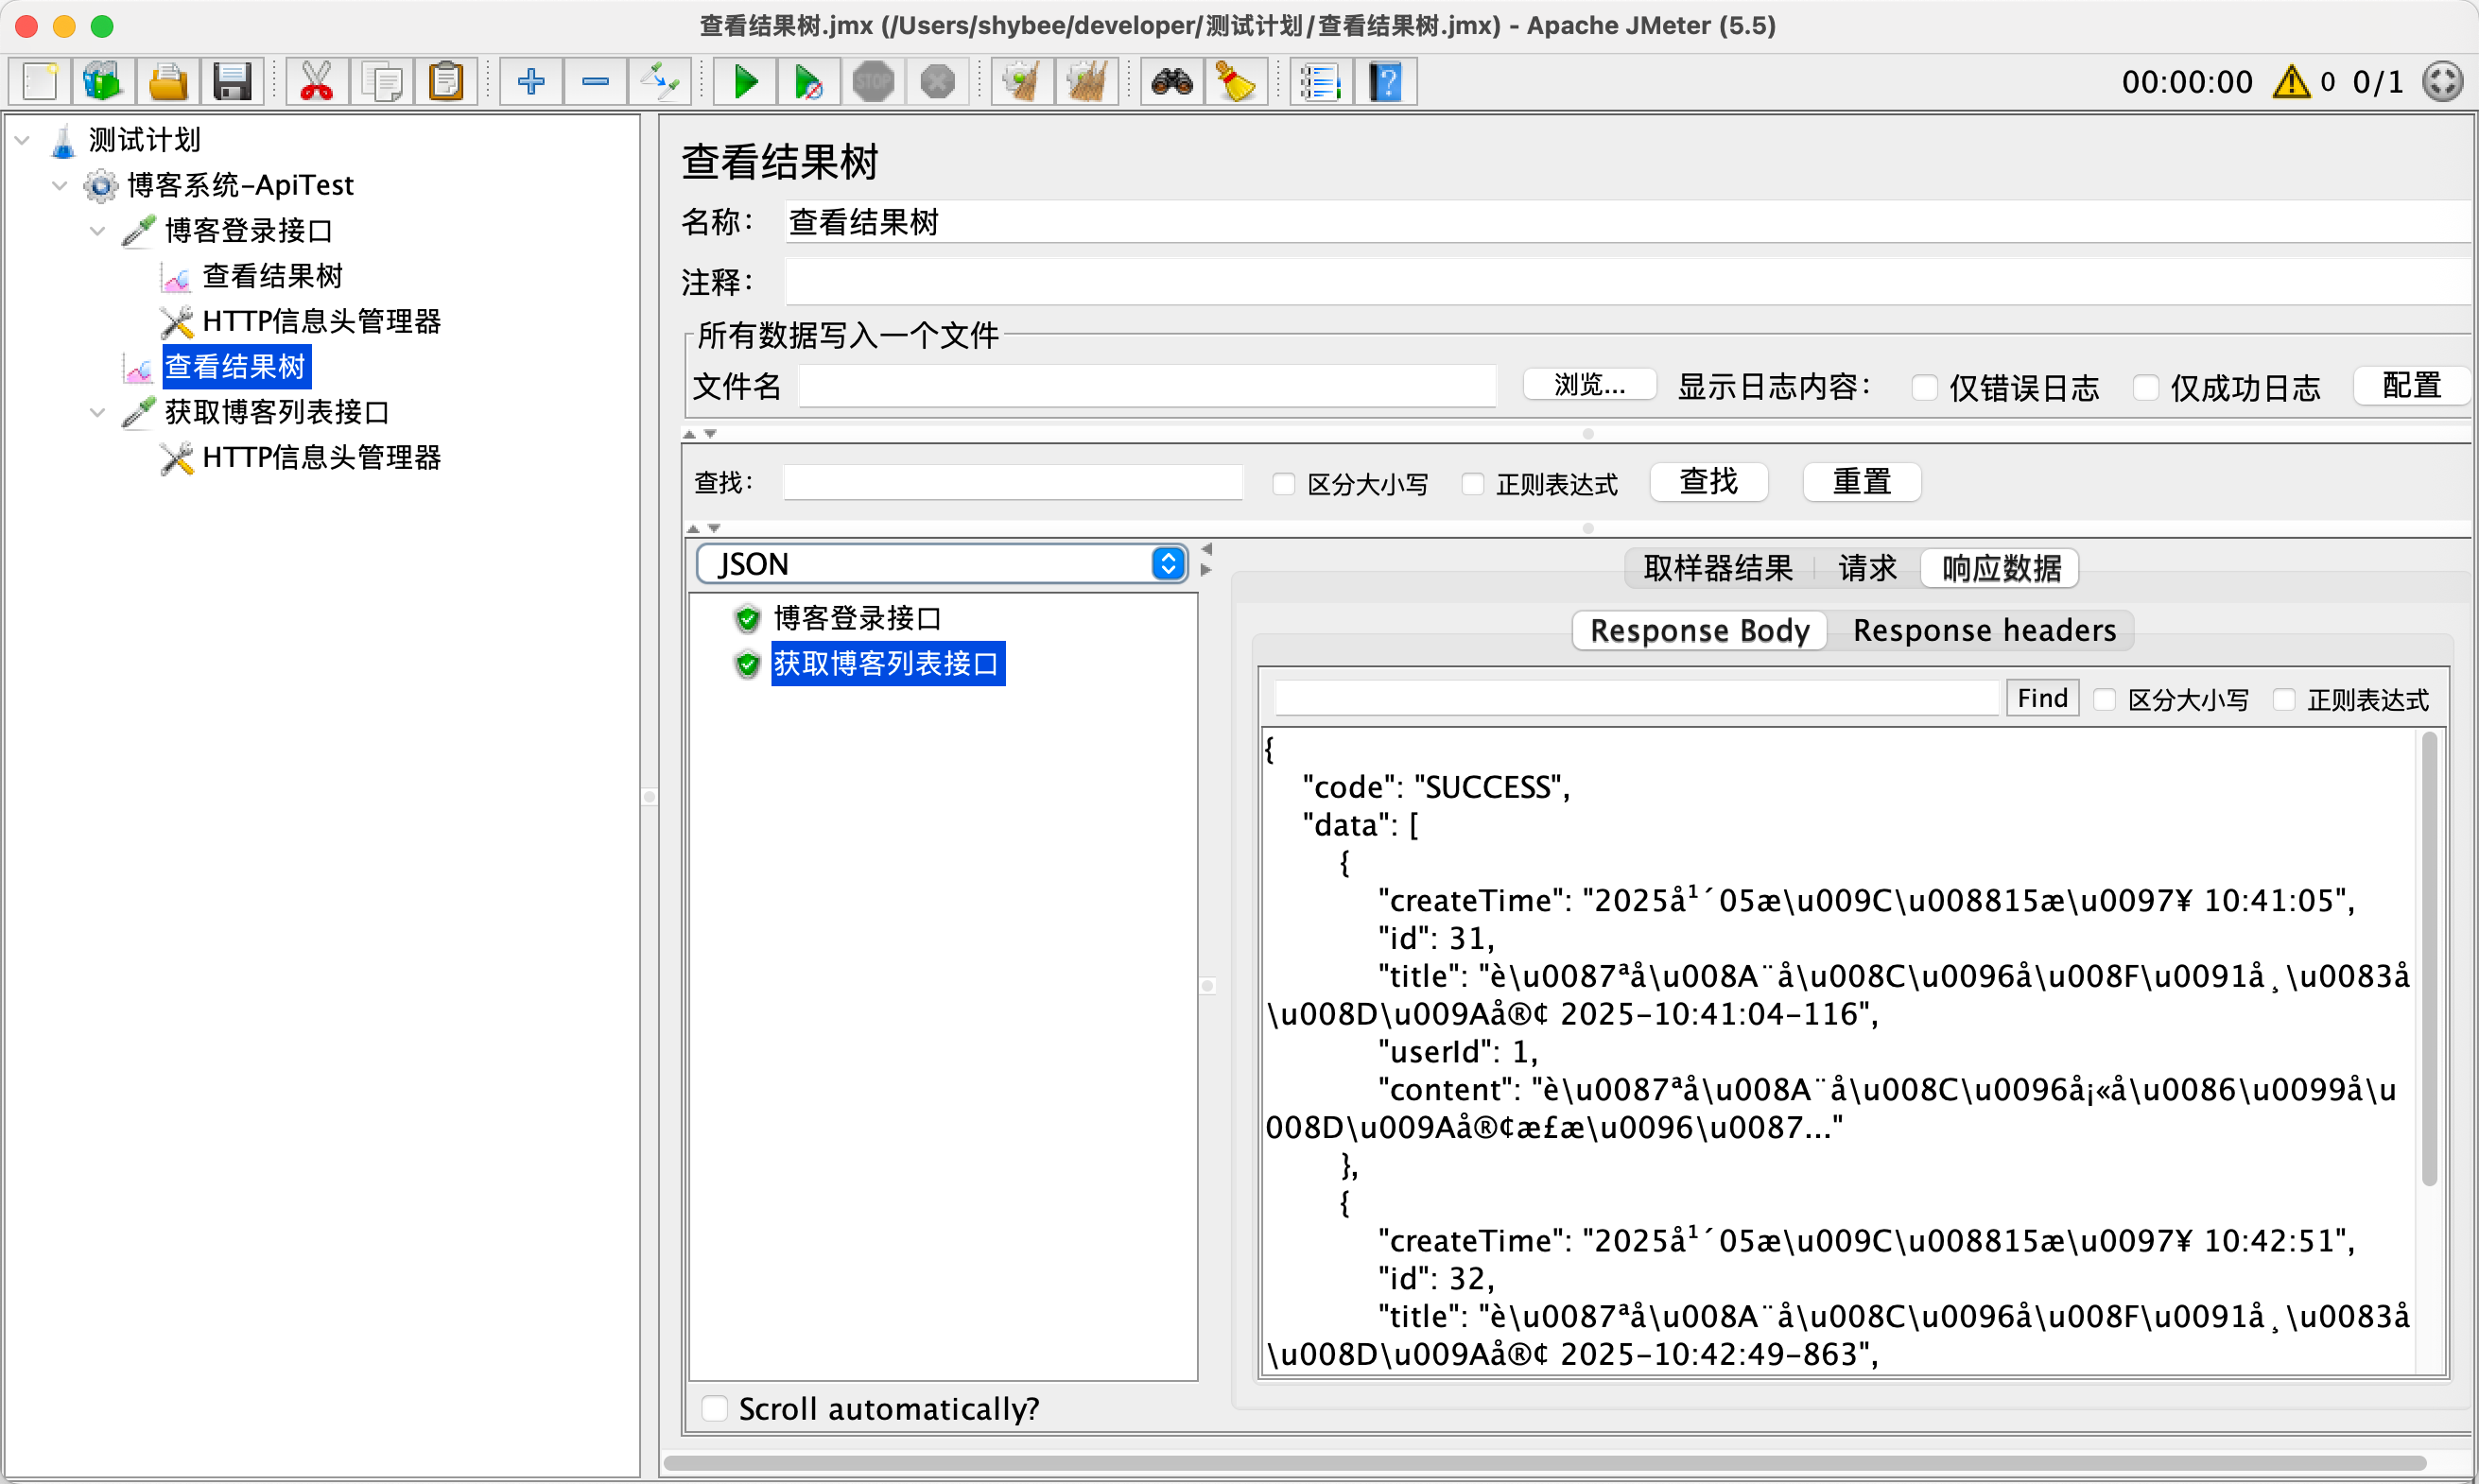
Task: Click the 0/1 thread count indicator
Action: (x=2377, y=82)
